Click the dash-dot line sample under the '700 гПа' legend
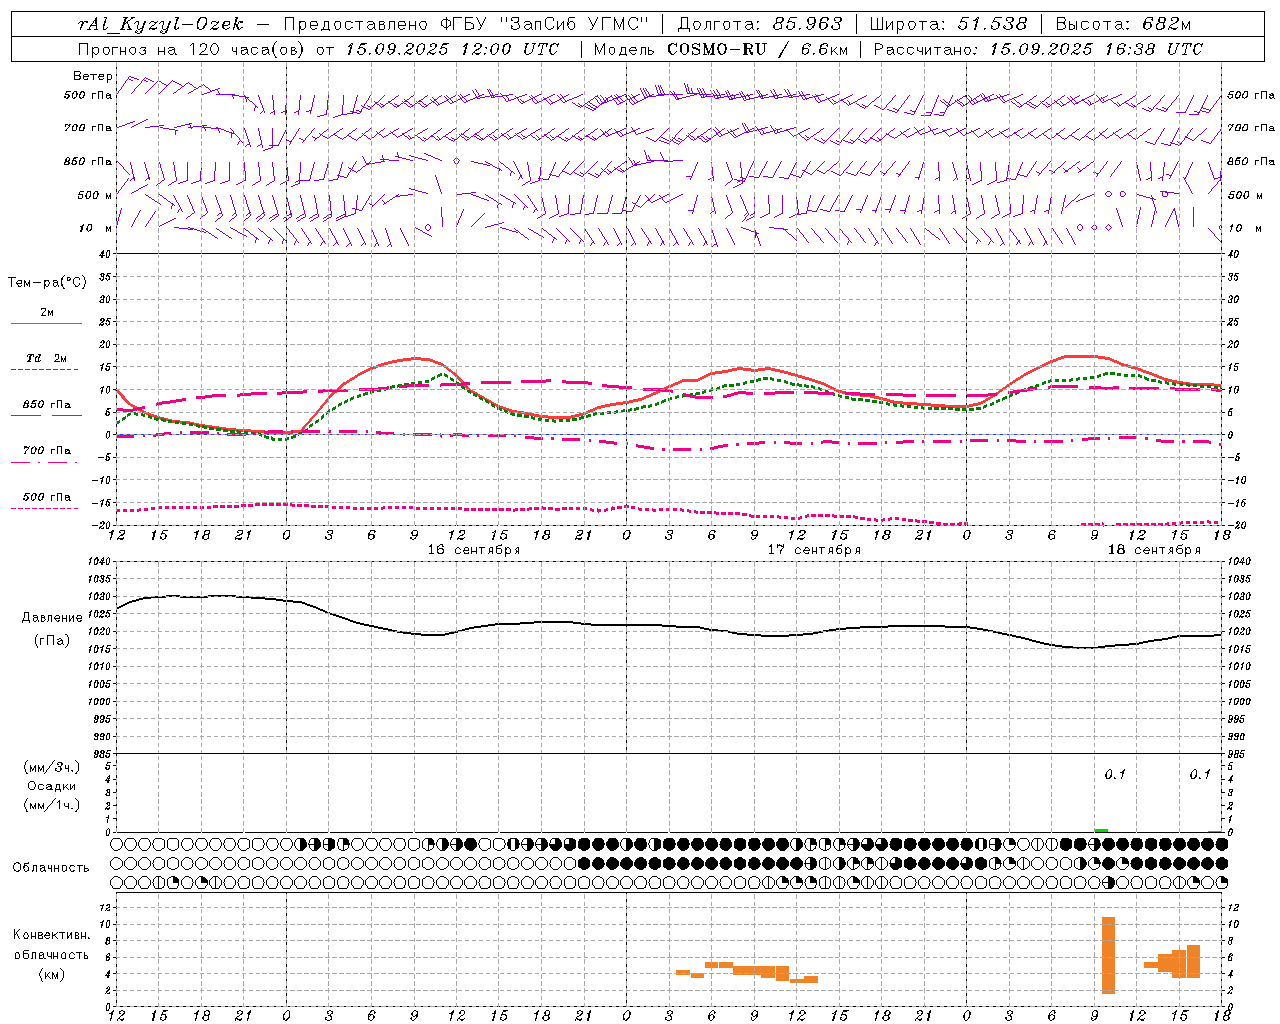1280x1024 pixels. point(44,462)
